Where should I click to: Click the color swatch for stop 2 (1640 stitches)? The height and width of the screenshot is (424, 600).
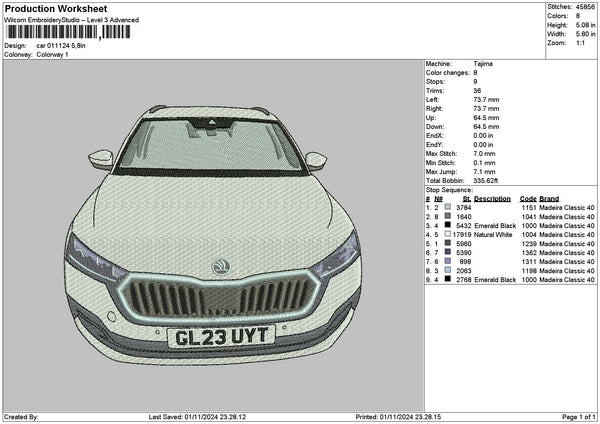[447, 216]
